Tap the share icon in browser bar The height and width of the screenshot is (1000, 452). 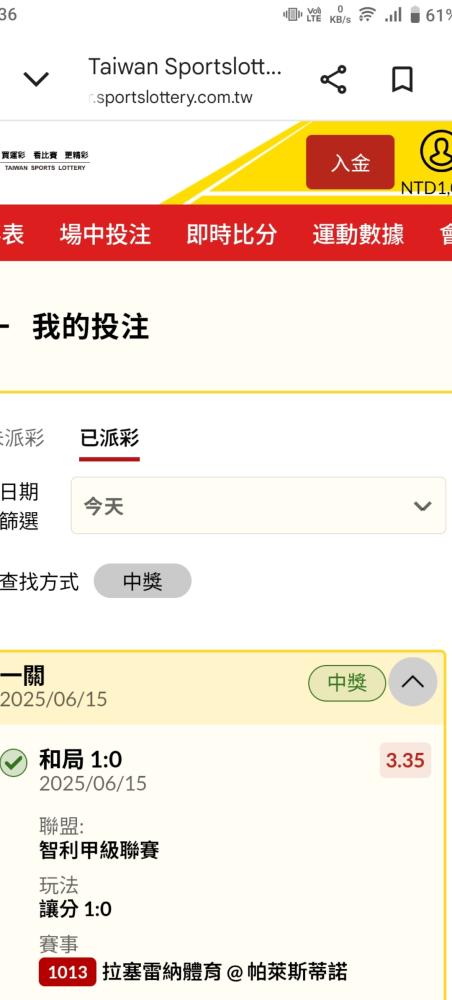(x=333, y=80)
